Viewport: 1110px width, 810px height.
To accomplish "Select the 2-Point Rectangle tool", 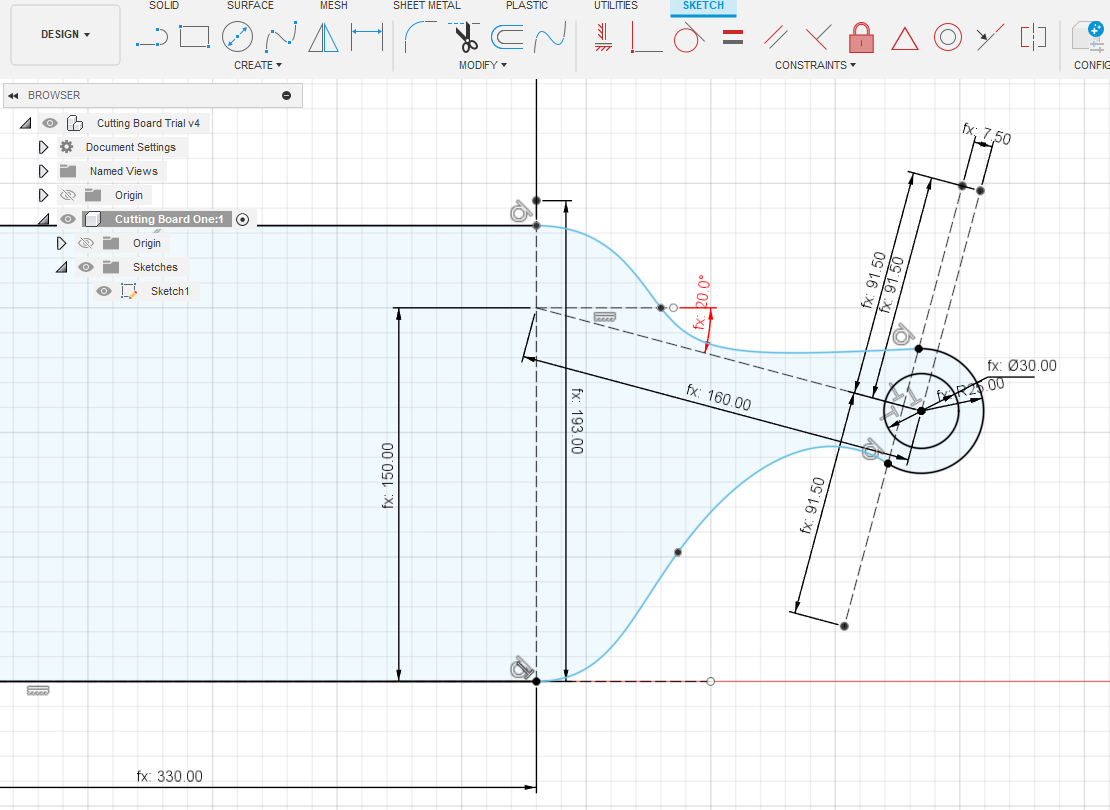I will click(195, 38).
